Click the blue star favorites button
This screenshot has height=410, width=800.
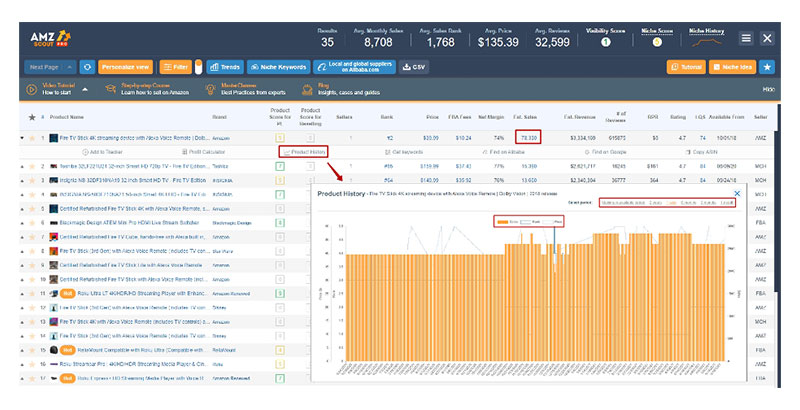(x=767, y=67)
